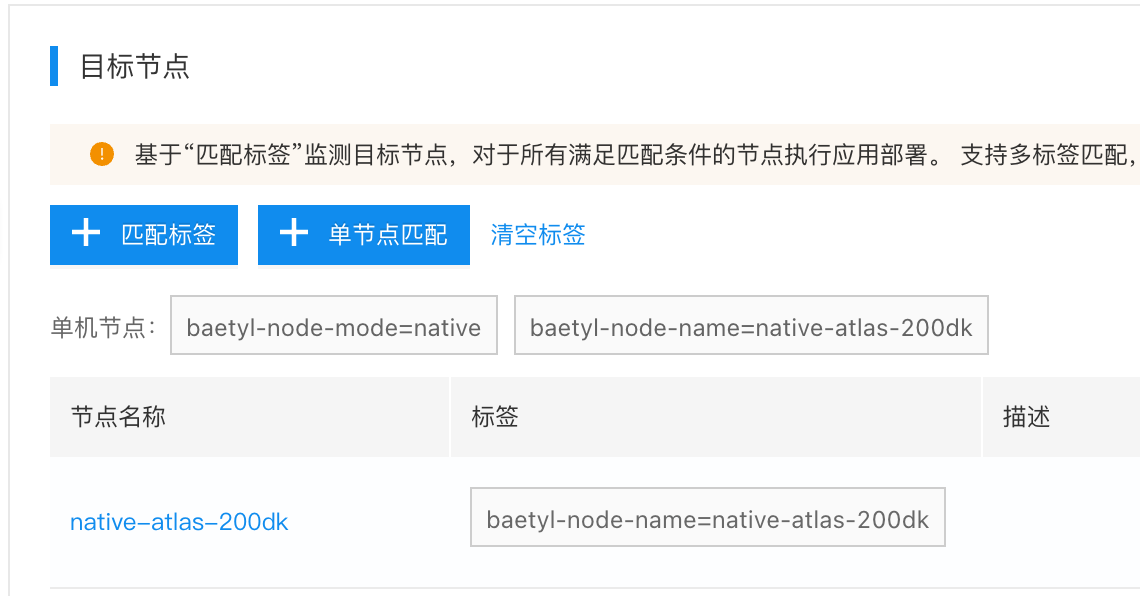Screen dimensions: 1140x596
Task: Open the native-atlas-200dk node link
Action: pyautogui.click(x=179, y=522)
